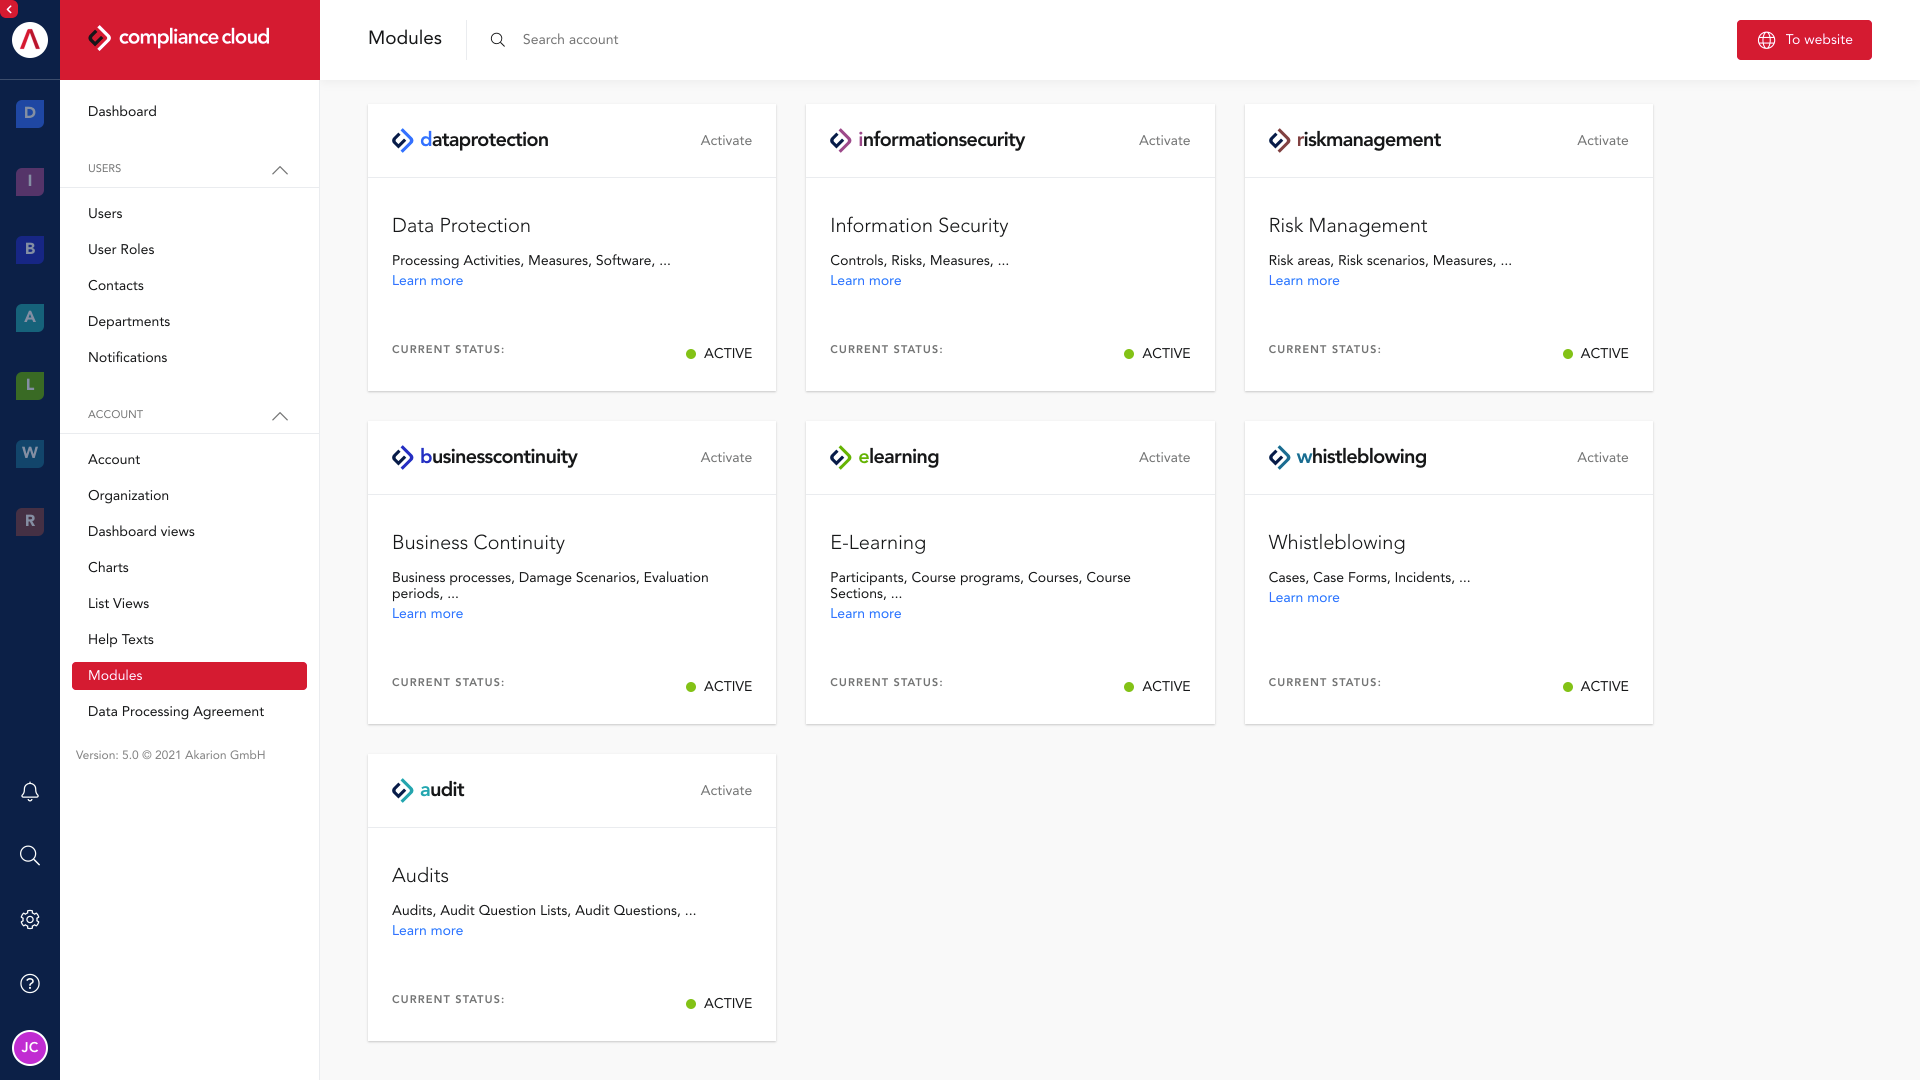This screenshot has height=1080, width=1920.
Task: Click the Akarion logo at top left
Action: [x=30, y=40]
